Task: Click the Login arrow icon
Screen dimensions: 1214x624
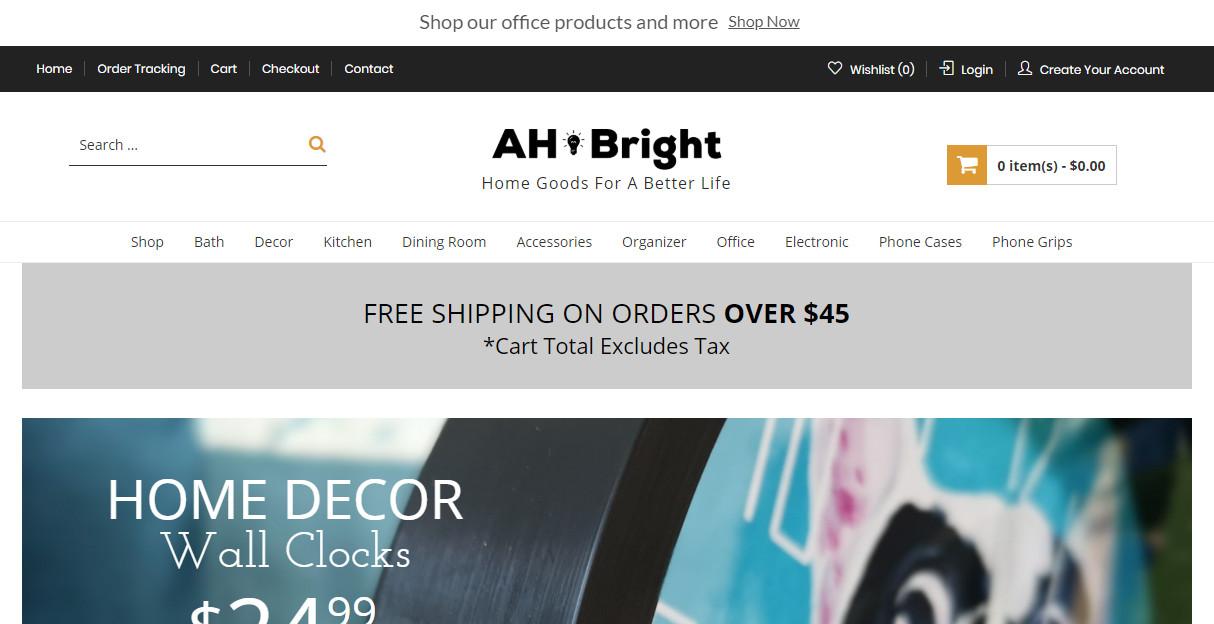Action: 947,68
